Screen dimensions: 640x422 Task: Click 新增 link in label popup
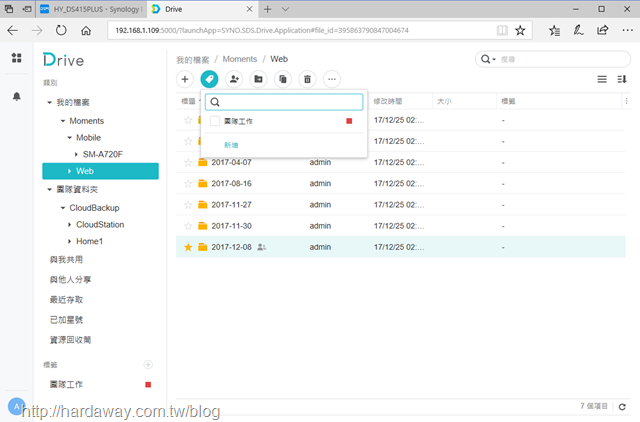click(x=231, y=145)
